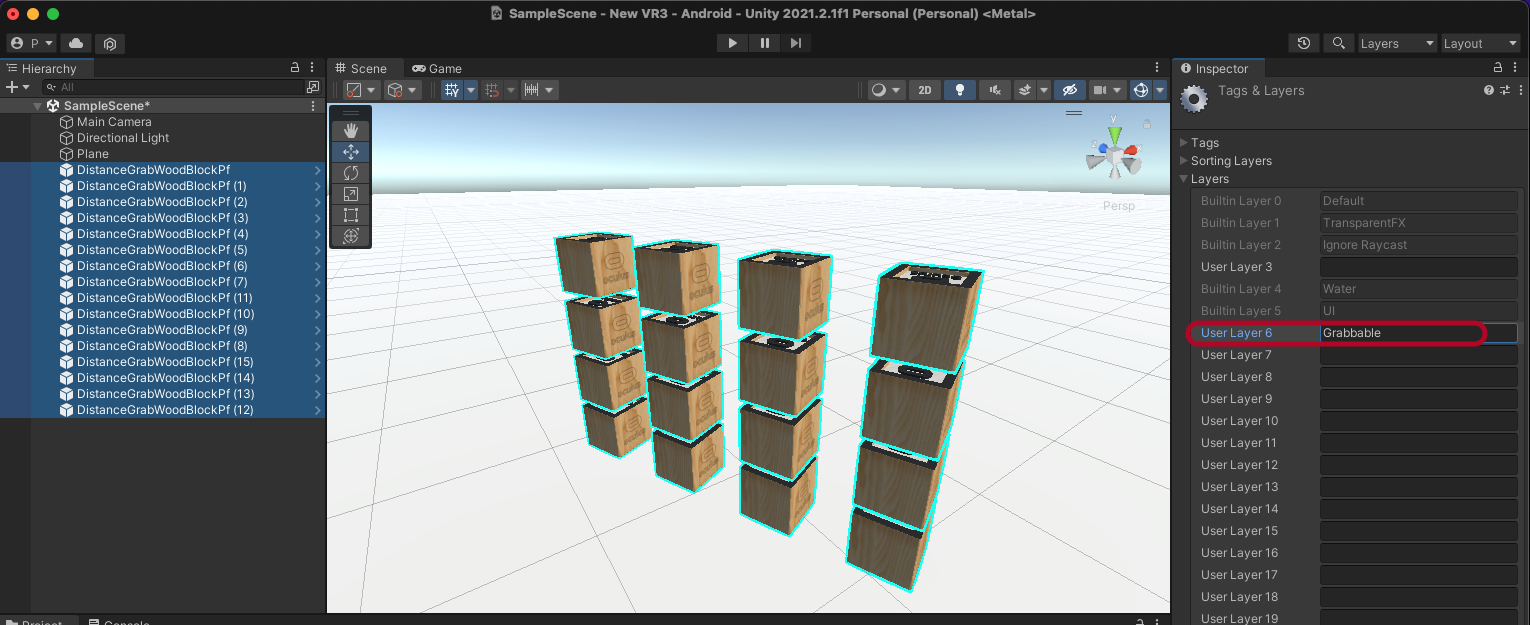
Task: Select the Rotate tool
Action: pos(351,173)
